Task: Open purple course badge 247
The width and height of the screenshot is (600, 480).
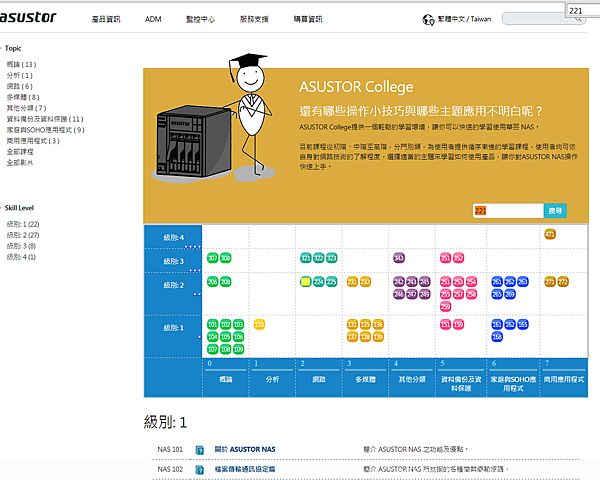Action: 412,294
